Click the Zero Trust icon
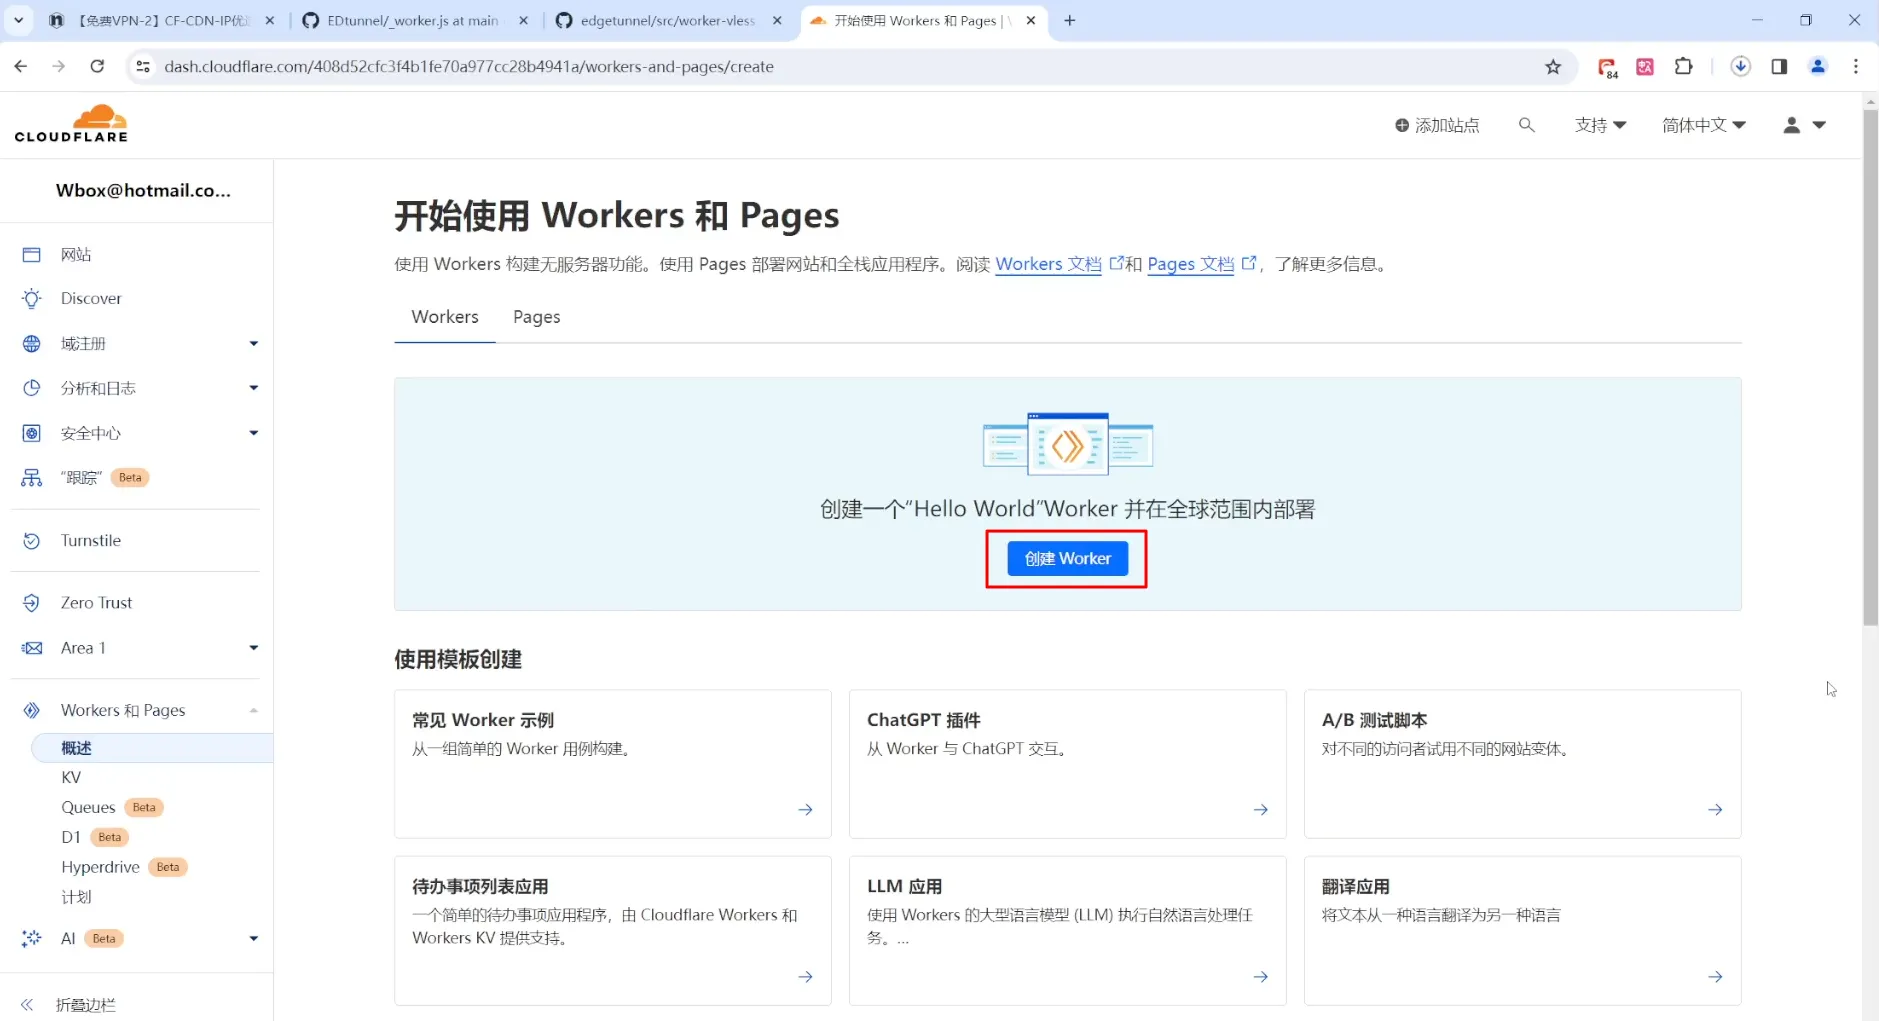The image size is (1879, 1021). 32,603
